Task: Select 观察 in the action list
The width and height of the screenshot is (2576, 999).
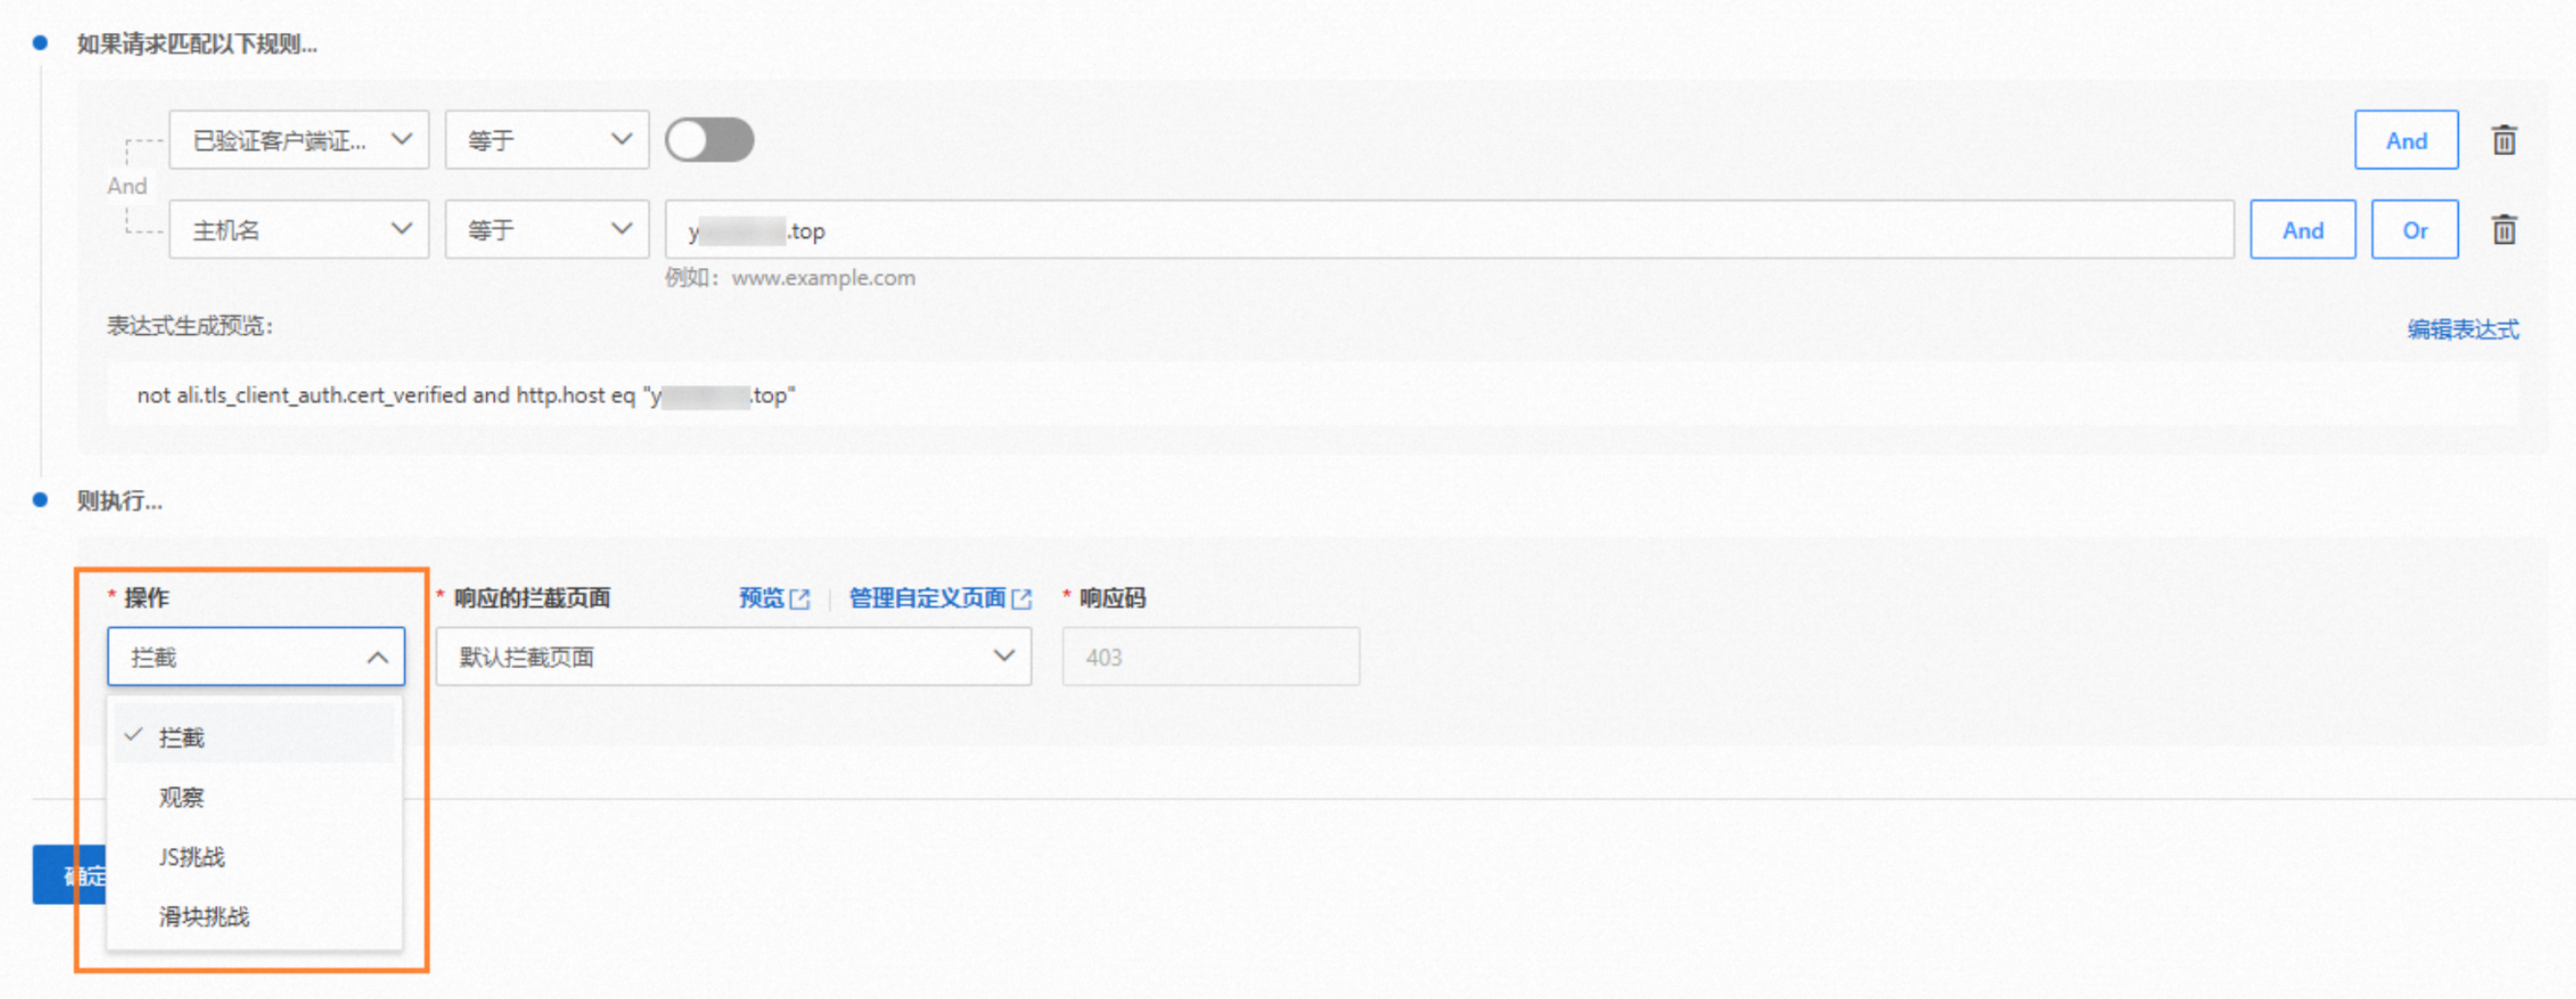Action: click(x=254, y=797)
